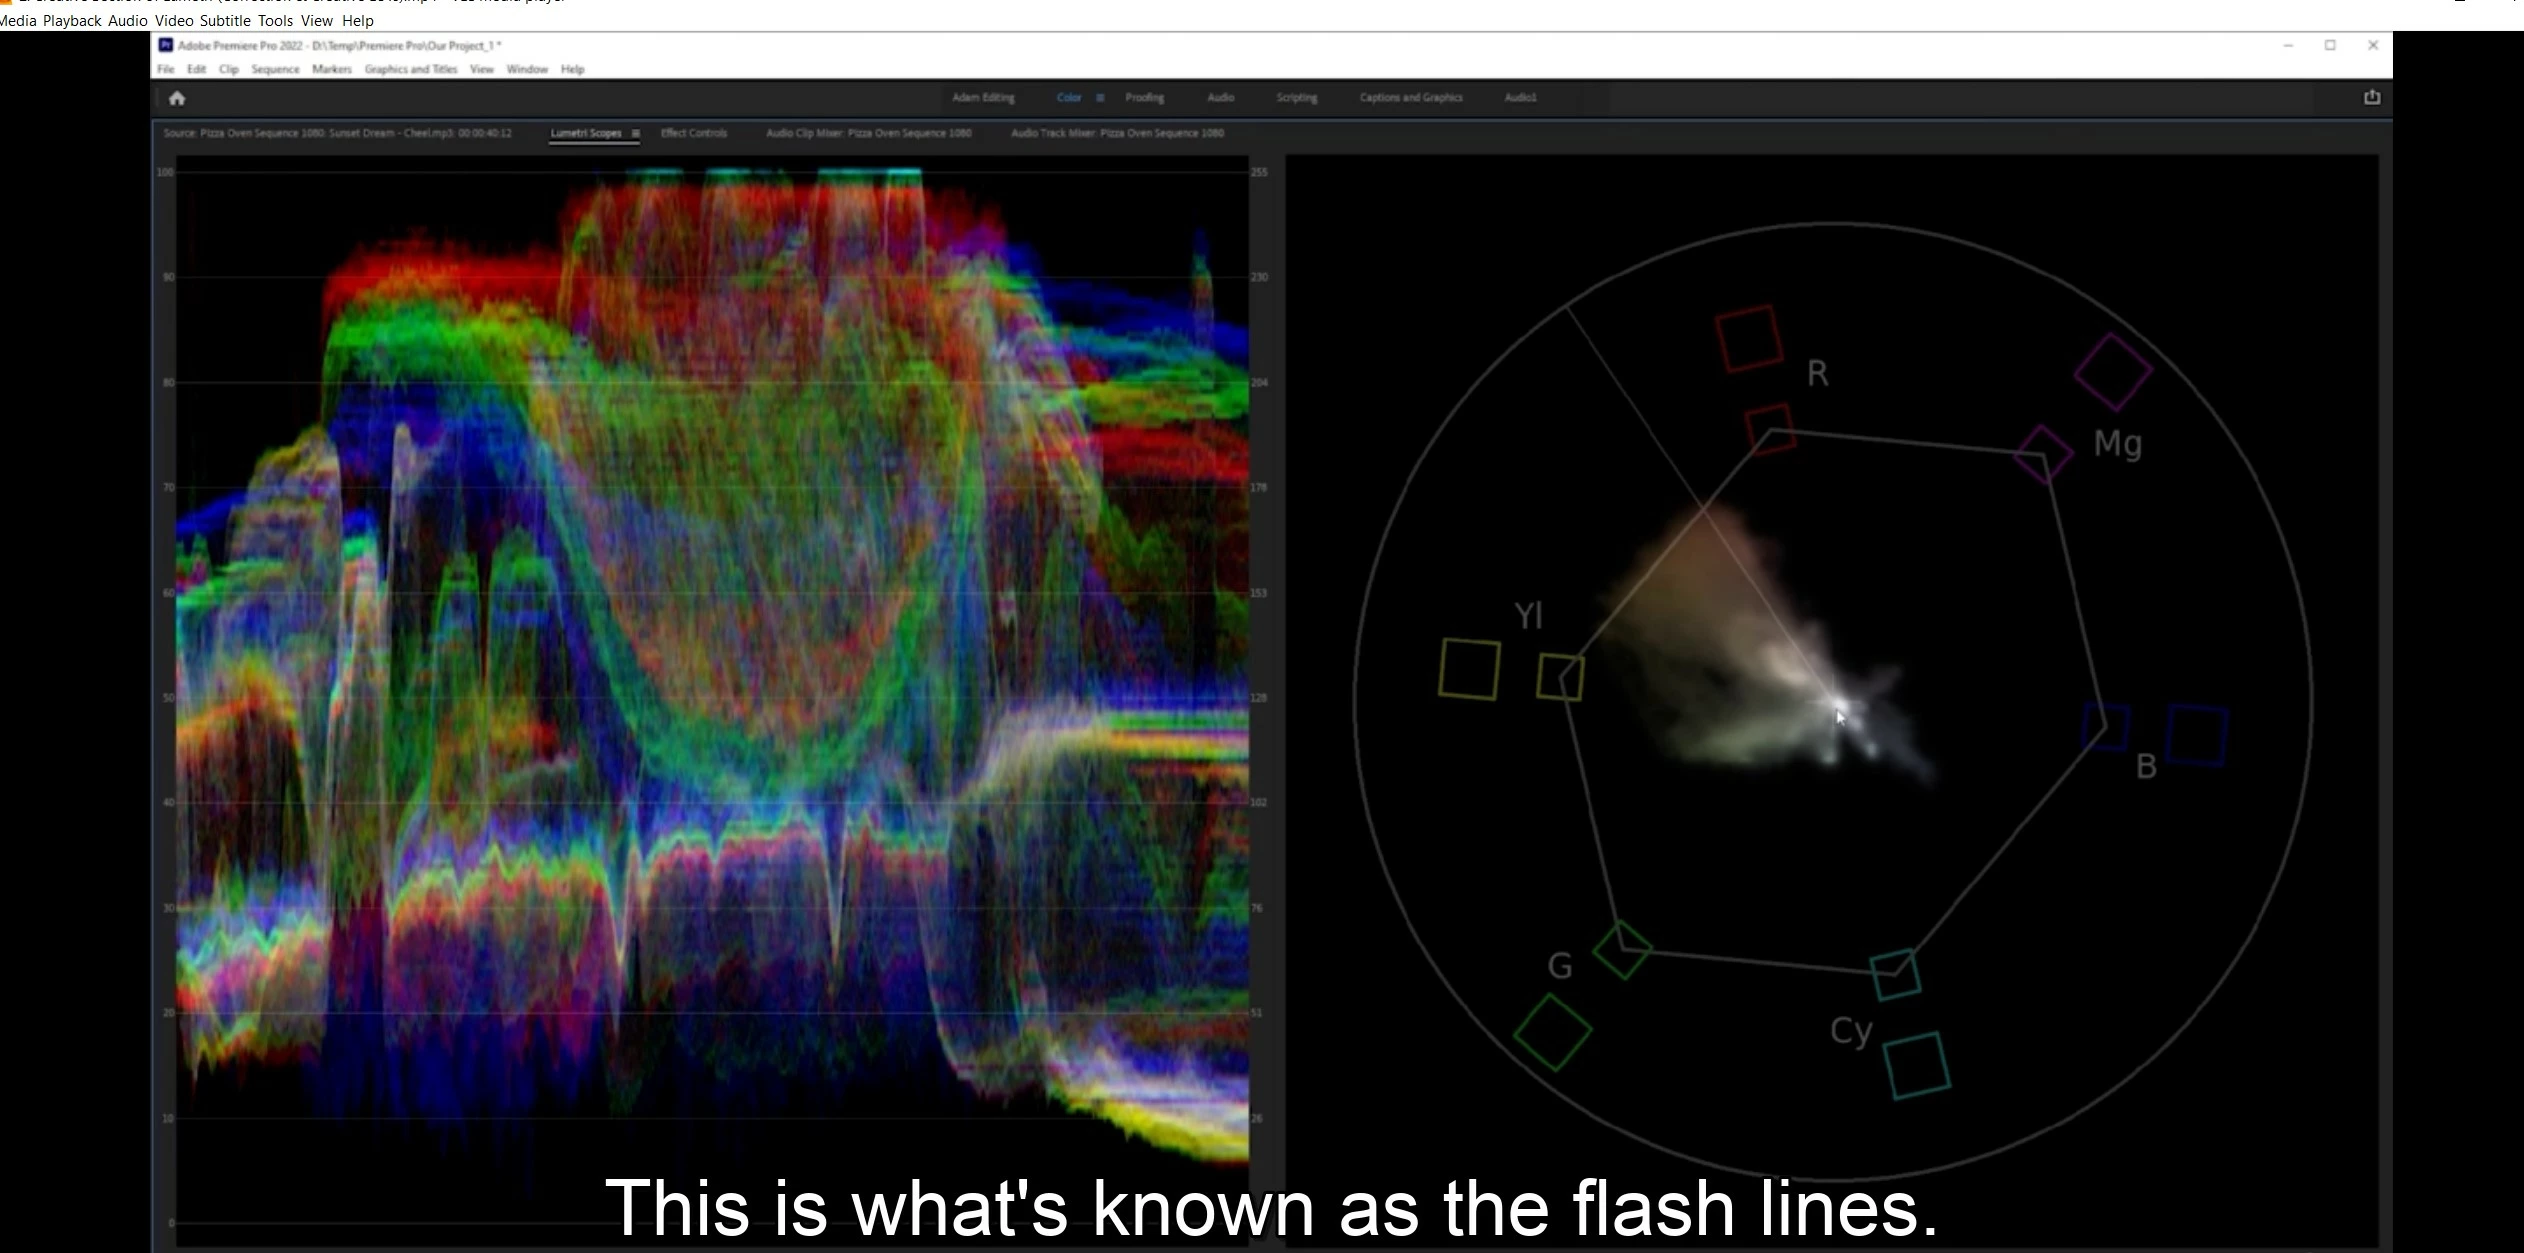The width and height of the screenshot is (2524, 1253).
Task: Open the Premiere Pro File menu
Action: pyautogui.click(x=166, y=69)
